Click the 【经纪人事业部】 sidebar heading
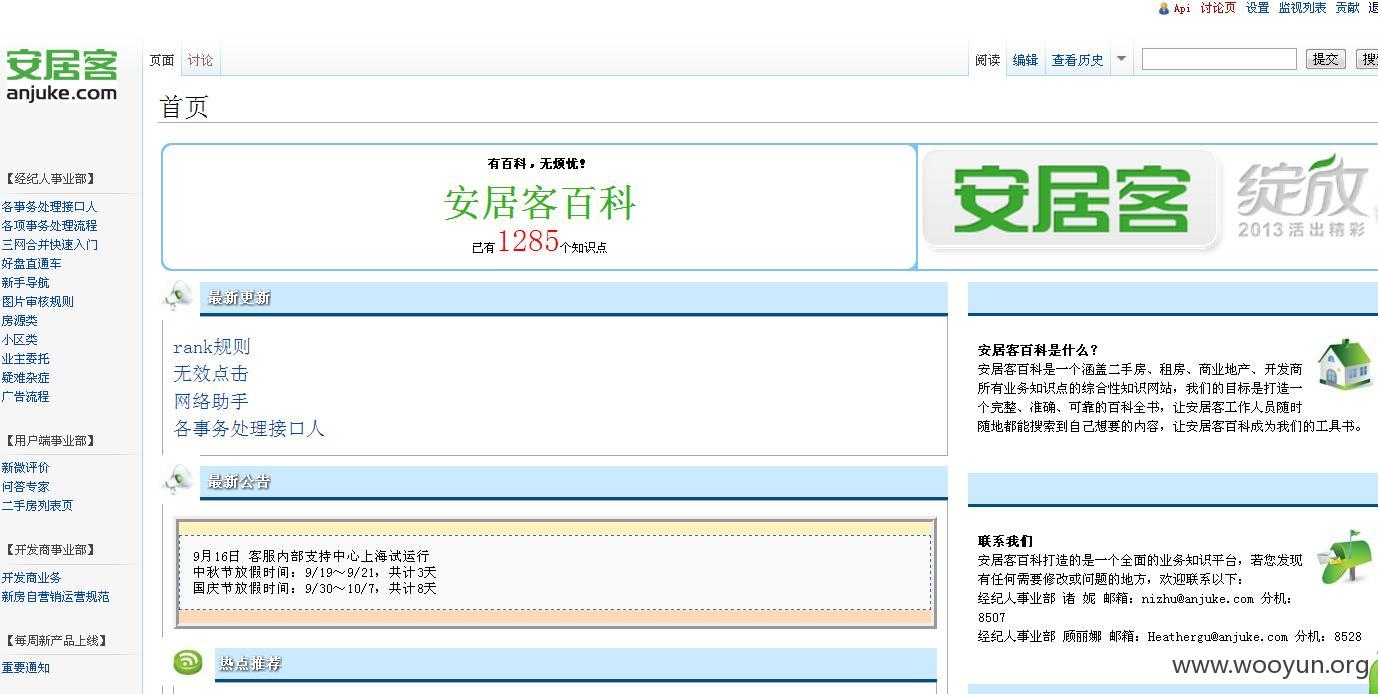Viewport: 1378px width, 694px height. [50, 179]
